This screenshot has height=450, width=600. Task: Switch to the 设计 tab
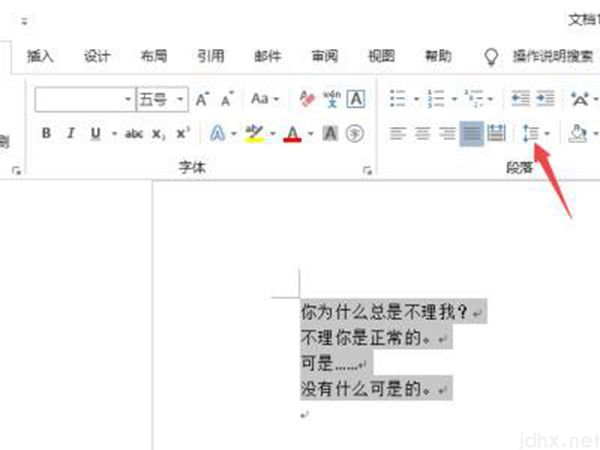(x=97, y=56)
